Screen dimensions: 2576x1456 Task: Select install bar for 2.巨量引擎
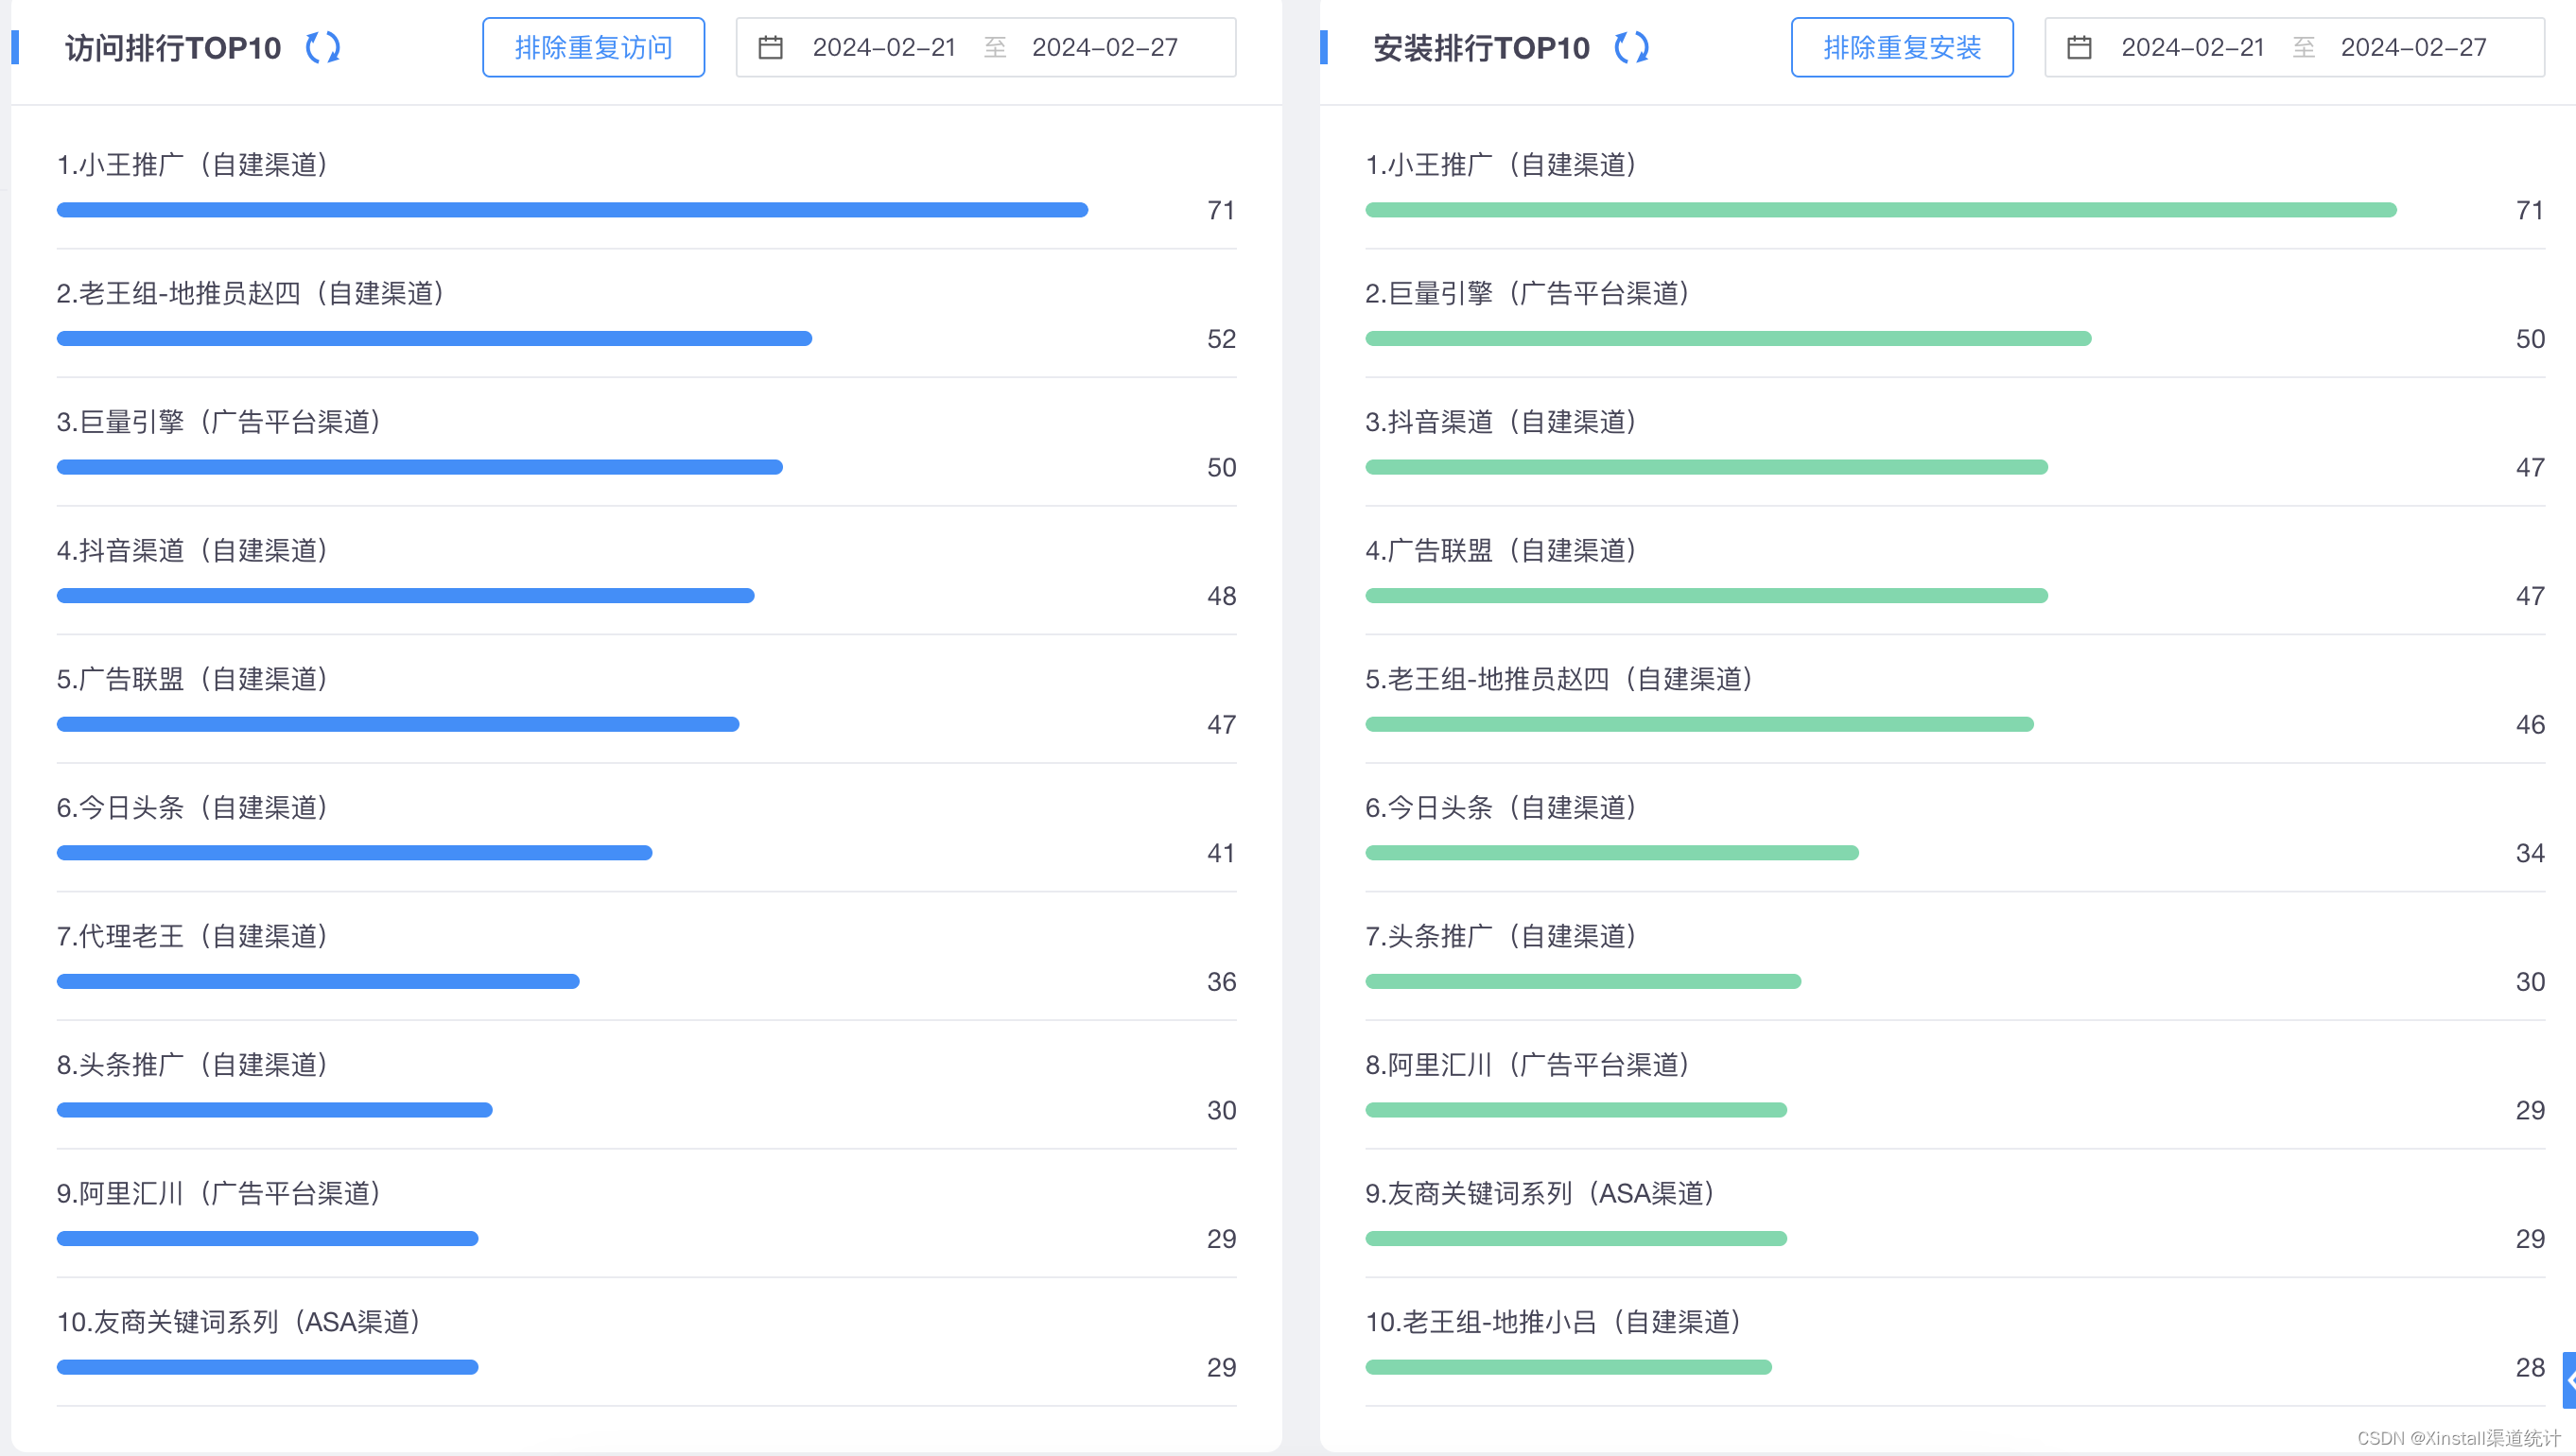(x=1728, y=338)
